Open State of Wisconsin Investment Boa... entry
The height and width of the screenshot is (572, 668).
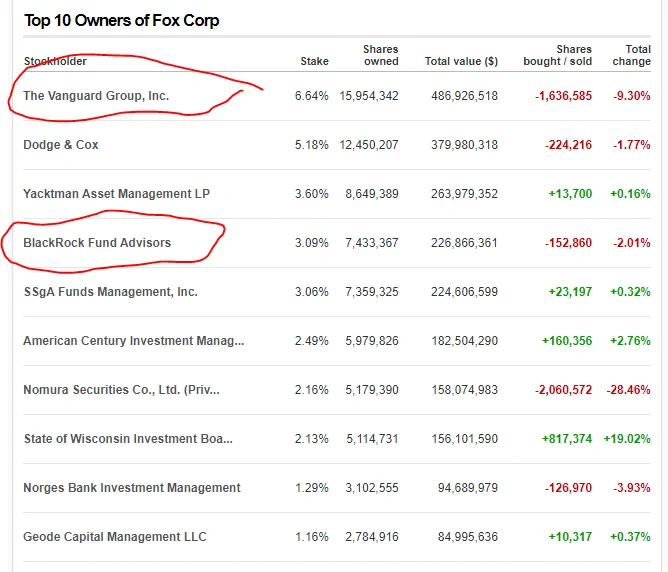pos(128,439)
